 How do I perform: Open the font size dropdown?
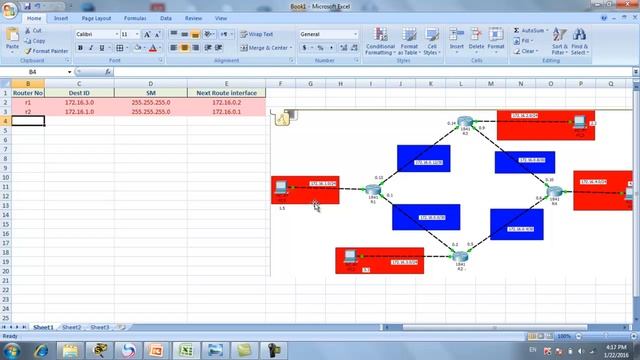click(x=137, y=34)
